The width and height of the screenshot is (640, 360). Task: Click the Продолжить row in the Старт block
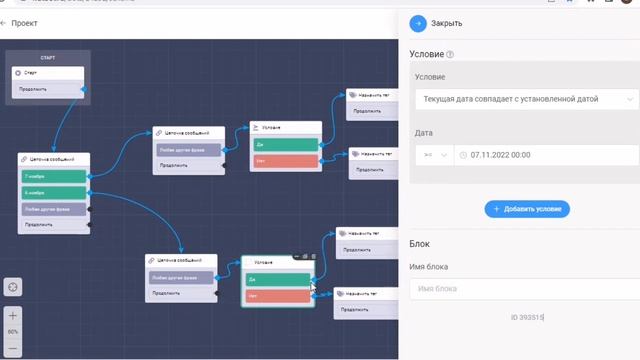tap(48, 89)
